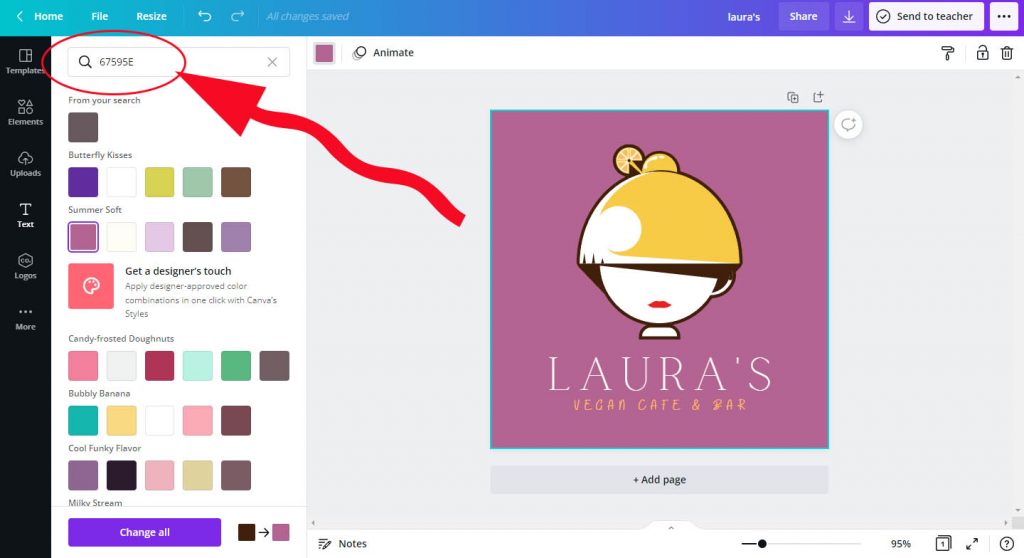
Task: Click the 95% zoom level
Action: pyautogui.click(x=901, y=544)
